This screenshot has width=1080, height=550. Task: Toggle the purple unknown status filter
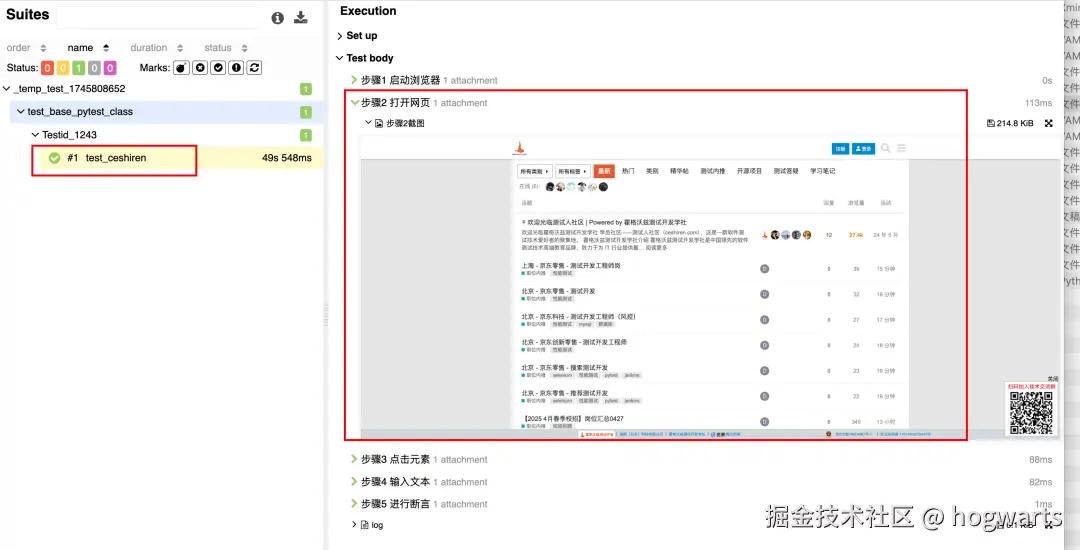110,67
